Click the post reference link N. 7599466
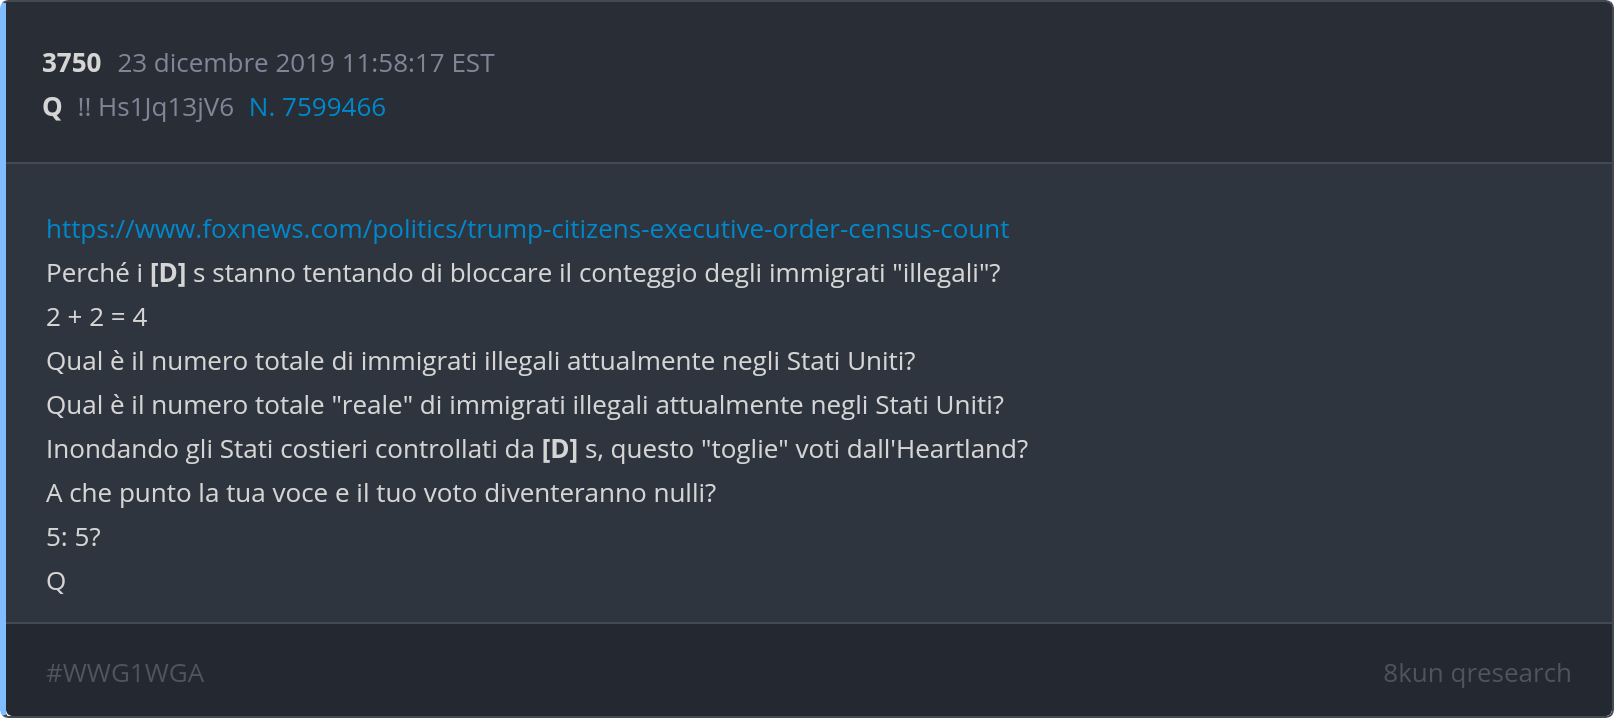 pos(317,107)
